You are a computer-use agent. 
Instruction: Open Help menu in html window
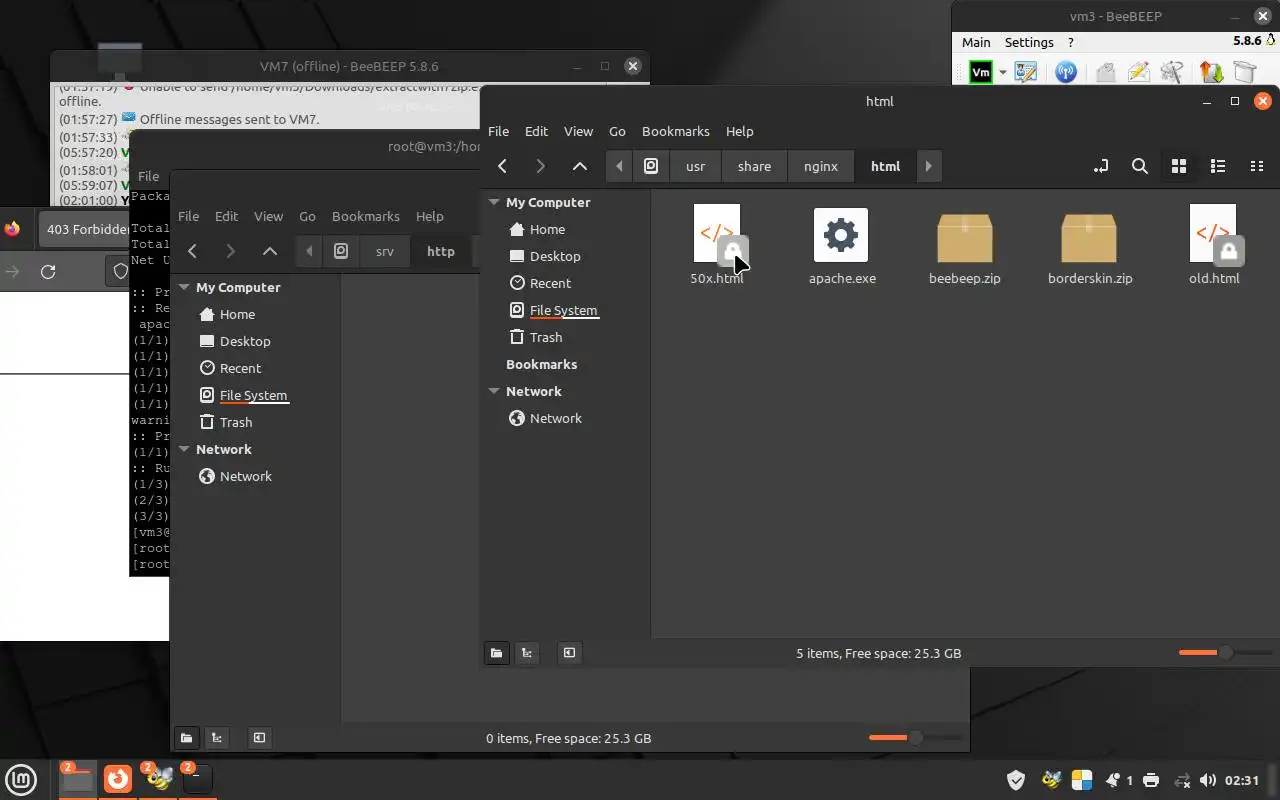739,131
